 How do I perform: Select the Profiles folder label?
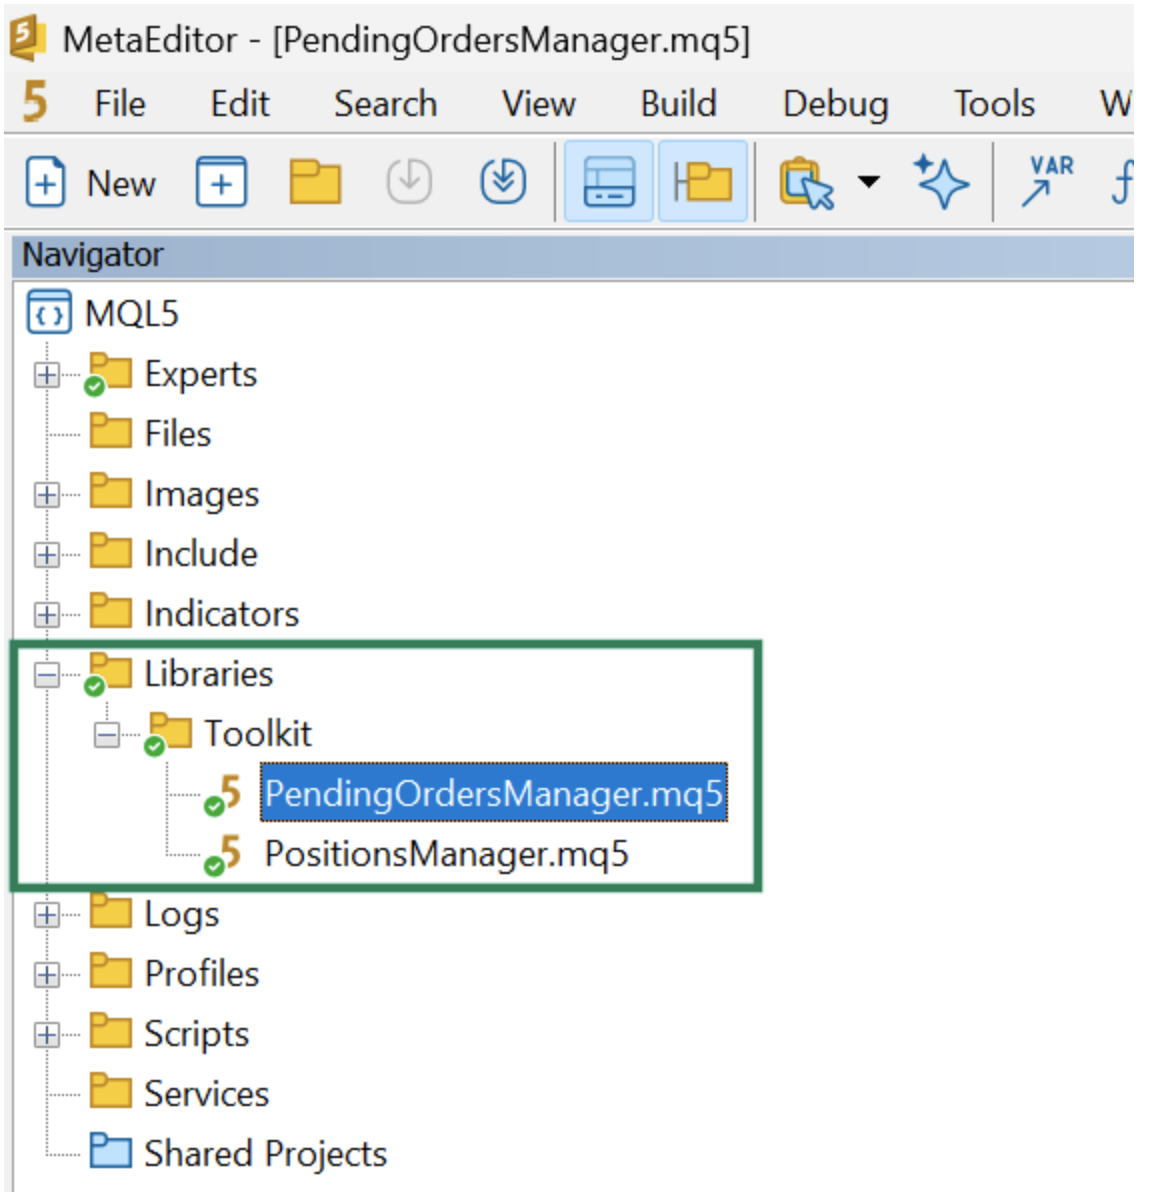point(201,974)
